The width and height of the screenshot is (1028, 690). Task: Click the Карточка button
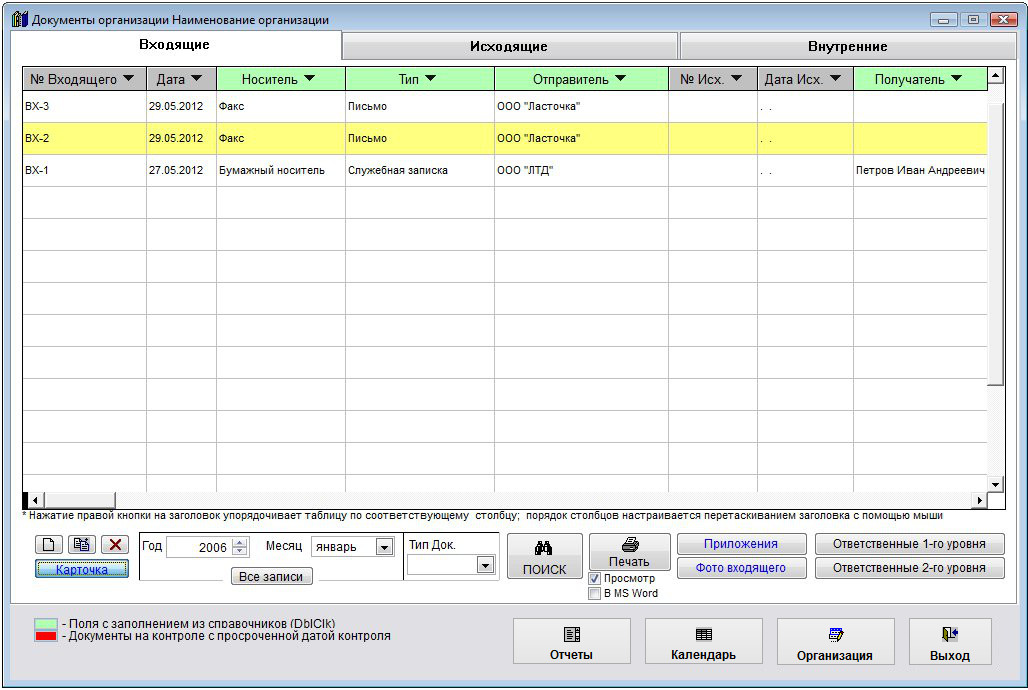[82, 569]
